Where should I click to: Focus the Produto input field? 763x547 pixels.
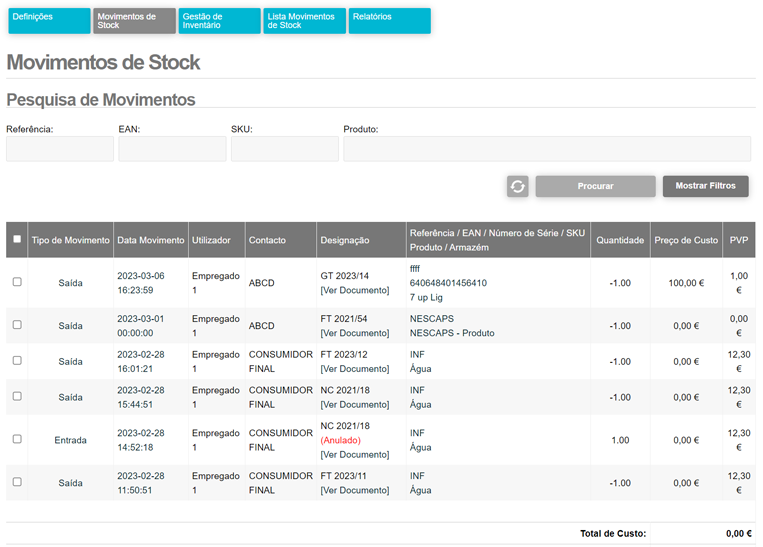[x=547, y=149]
